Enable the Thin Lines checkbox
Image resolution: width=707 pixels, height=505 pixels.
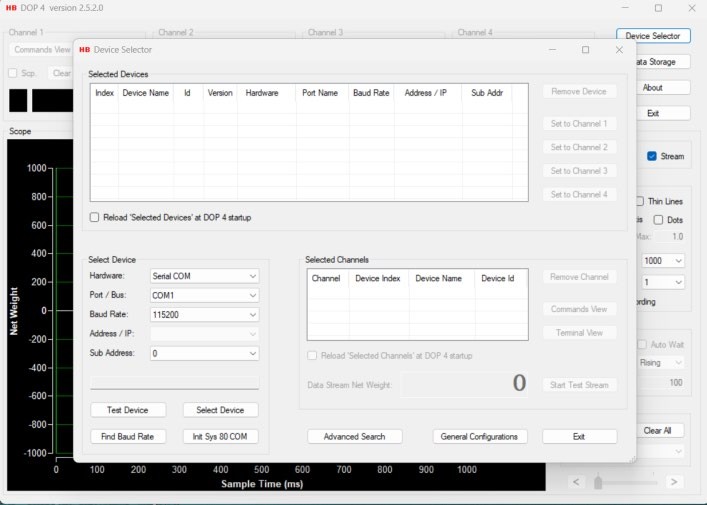[640, 201]
